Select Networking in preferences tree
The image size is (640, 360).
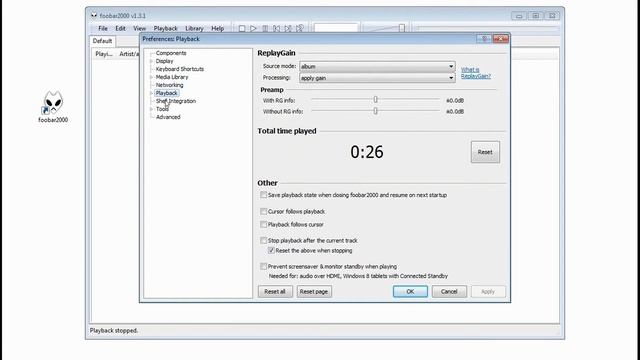coord(169,85)
